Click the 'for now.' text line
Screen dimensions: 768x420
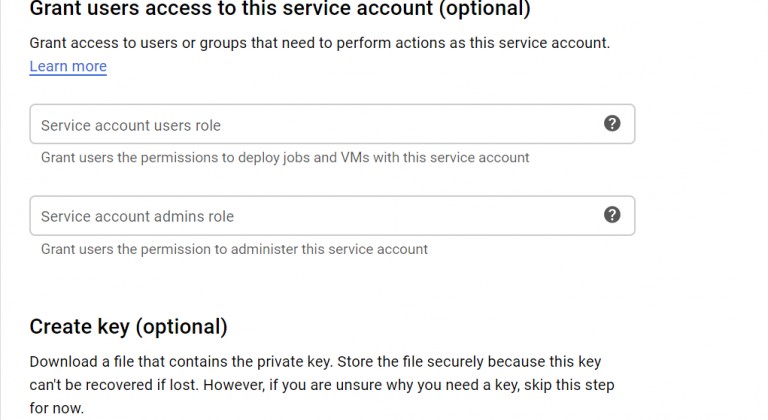56,408
